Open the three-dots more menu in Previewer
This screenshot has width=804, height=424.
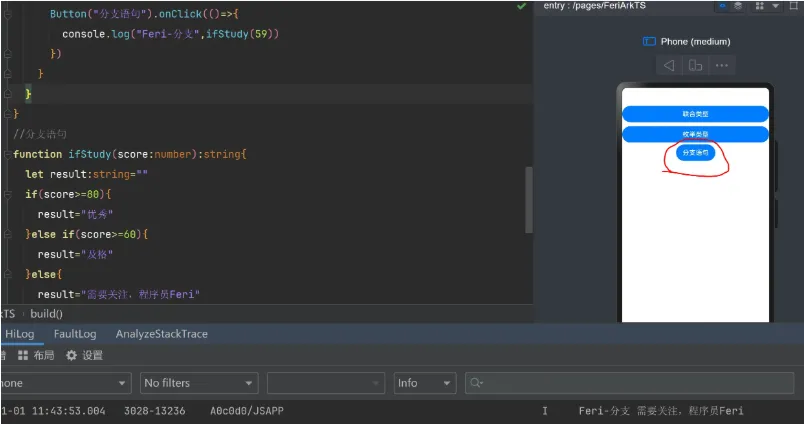click(x=722, y=66)
